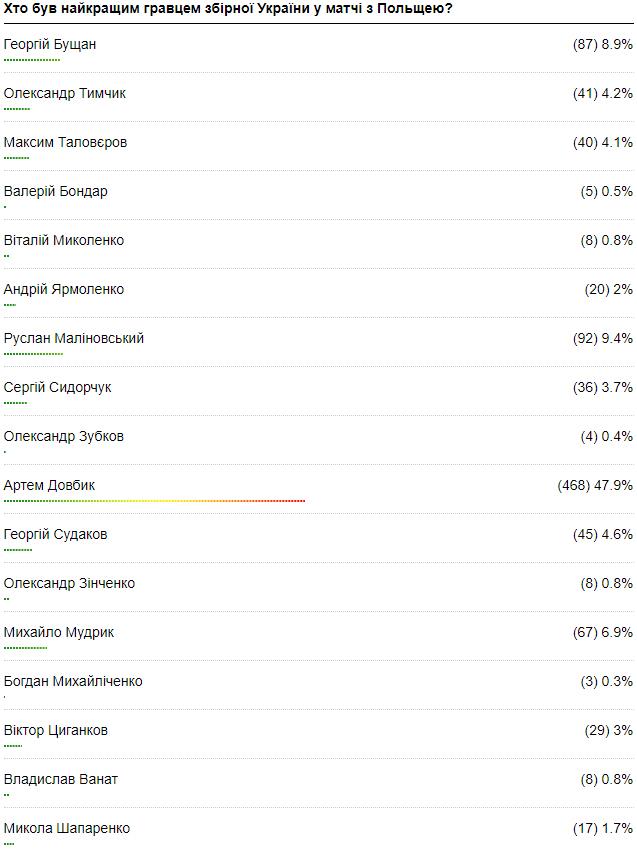The image size is (637, 850).
Task: Click the poll question title text
Action: point(228,9)
